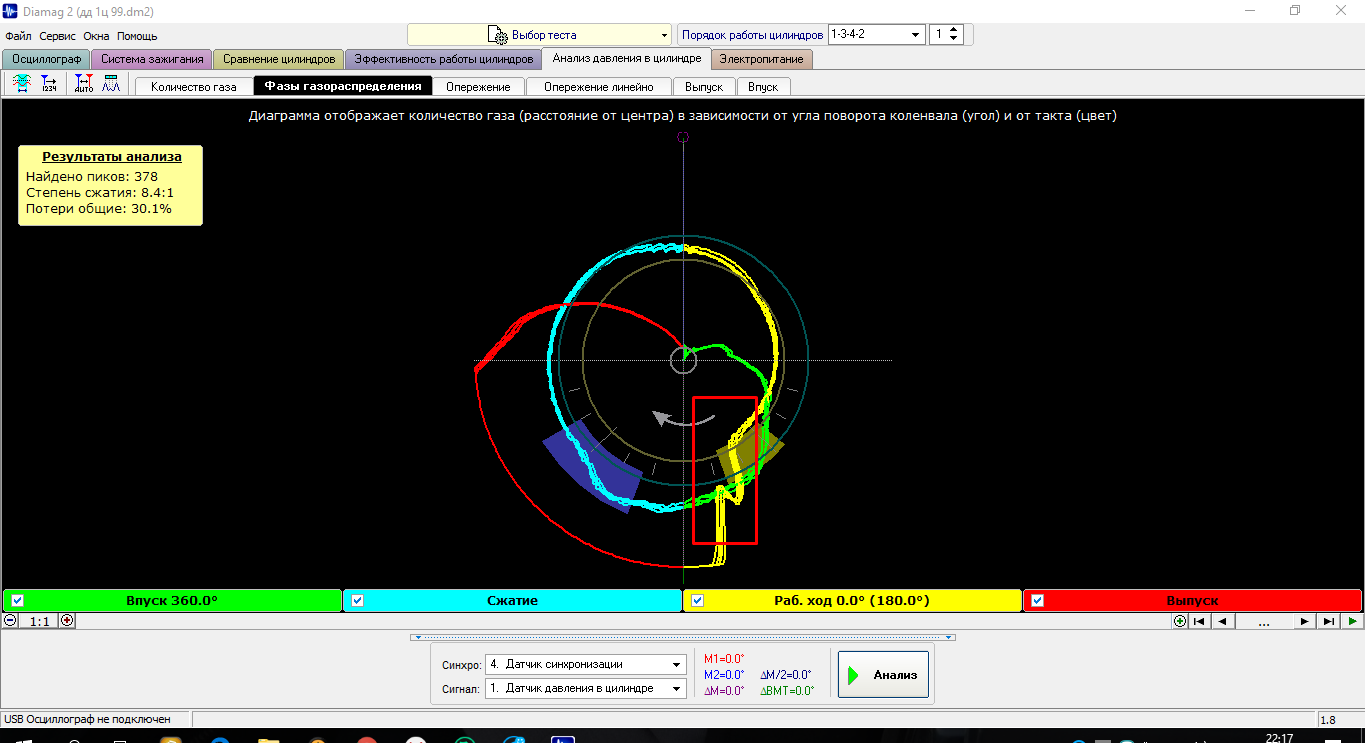Screen dimensions: 1365x743
Task: Click the diagram description text above the chart
Action: 682,116
